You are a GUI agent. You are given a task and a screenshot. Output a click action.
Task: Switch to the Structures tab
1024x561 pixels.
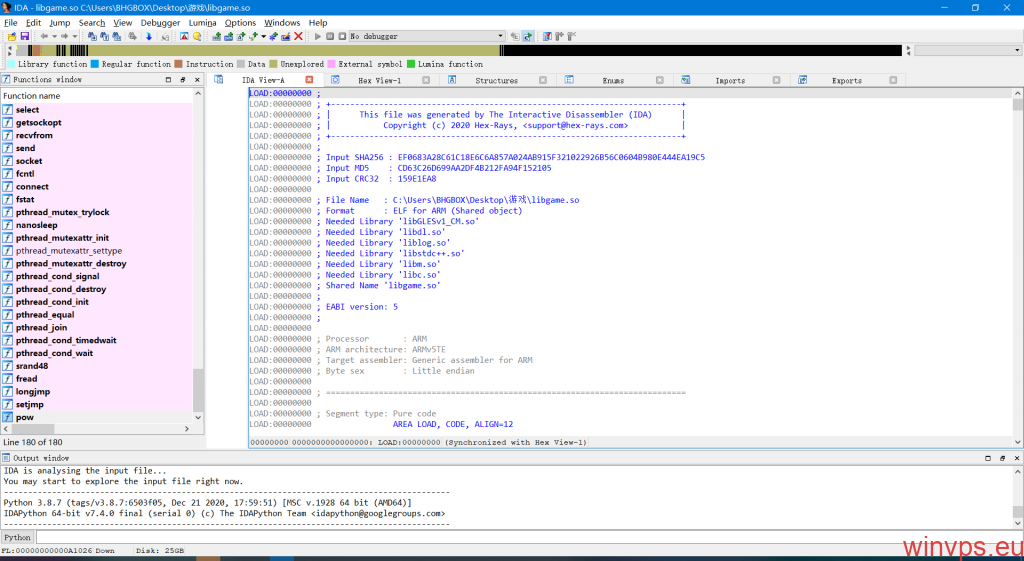(496, 80)
